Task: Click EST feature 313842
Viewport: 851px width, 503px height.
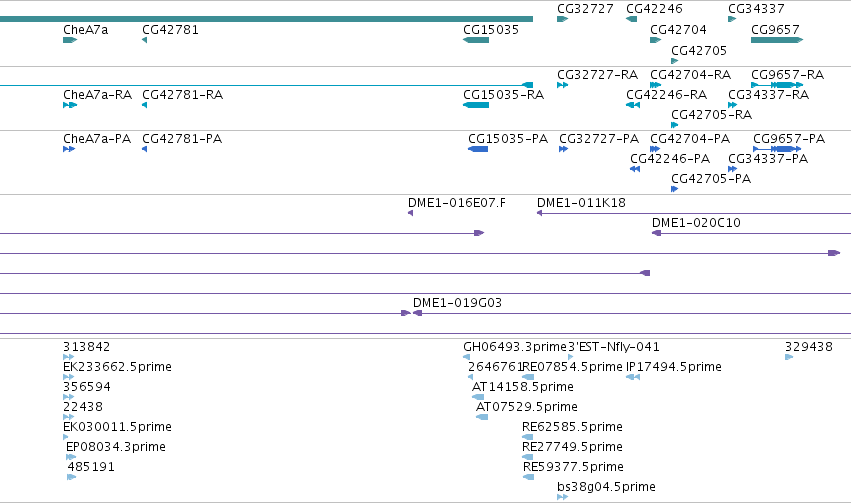Action: pos(86,347)
